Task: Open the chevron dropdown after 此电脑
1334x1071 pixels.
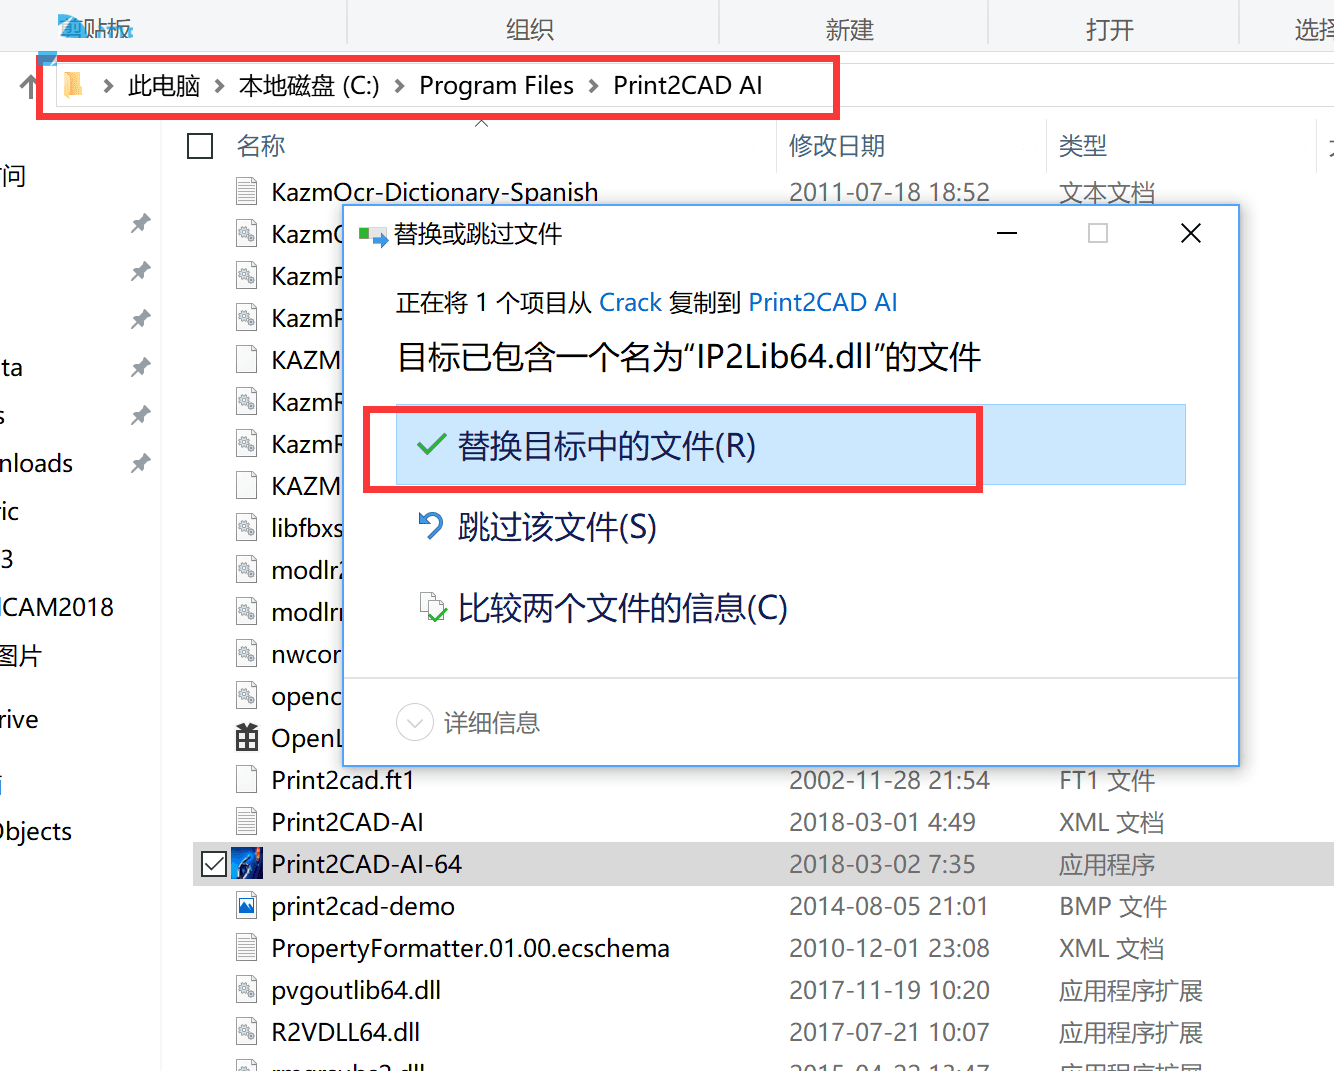Action: click(219, 86)
